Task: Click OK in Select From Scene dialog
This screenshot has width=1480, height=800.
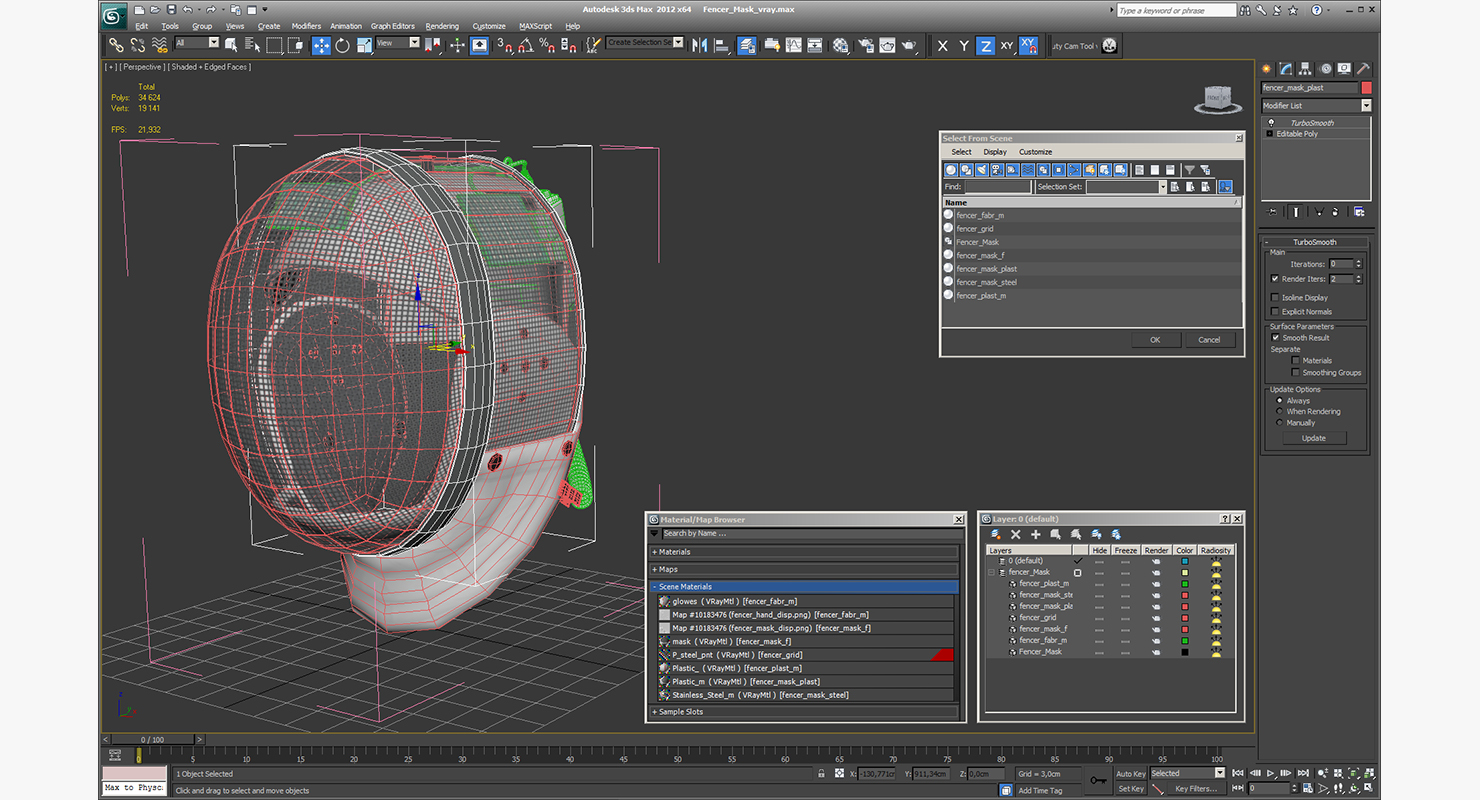Action: tap(1155, 340)
